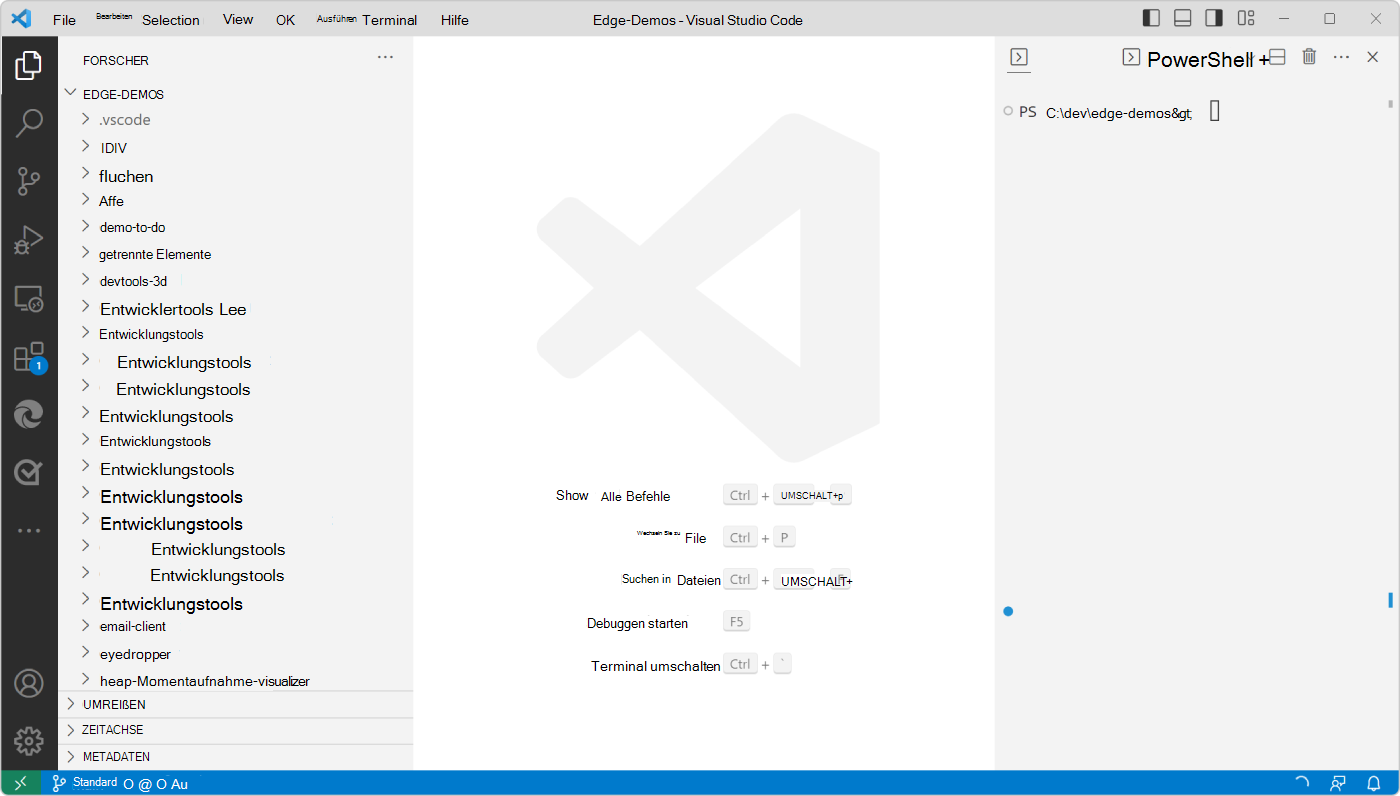Open the Hilfe menu
This screenshot has width=1400, height=796.
(x=454, y=19)
